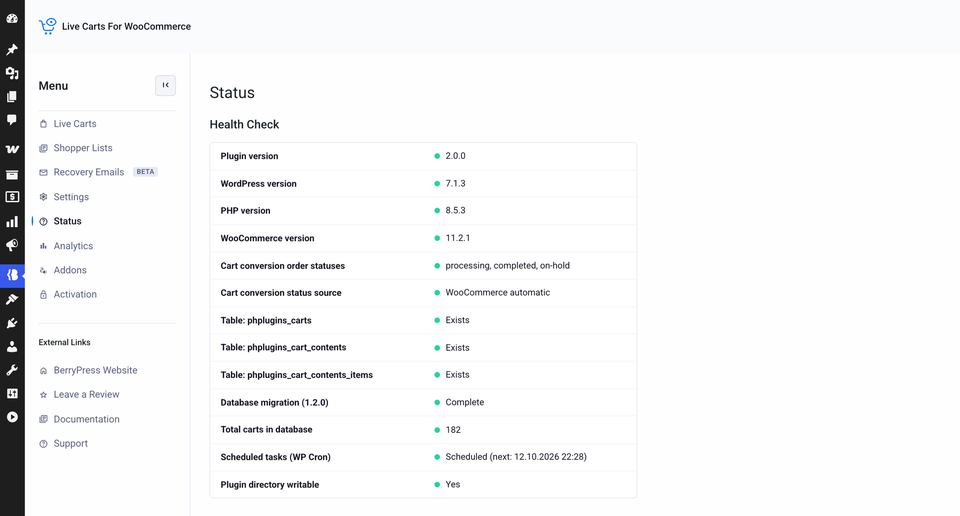Click "Cart conversion status source" label

pyautogui.click(x=281, y=293)
